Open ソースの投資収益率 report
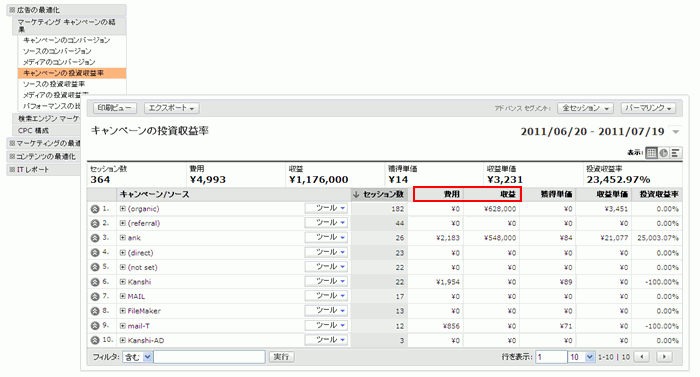700x377 pixels. (x=54, y=84)
